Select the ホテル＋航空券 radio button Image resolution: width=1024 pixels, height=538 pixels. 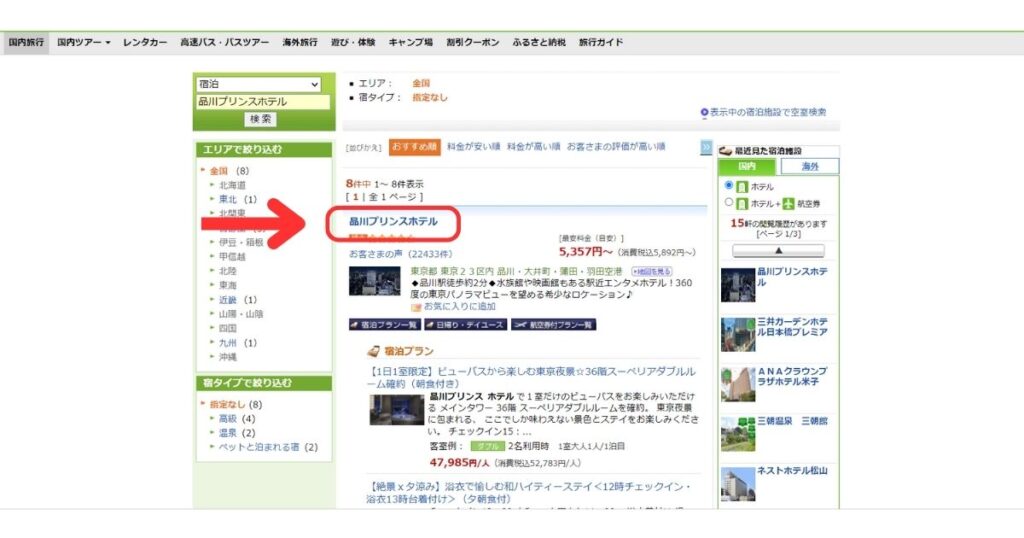[729, 203]
